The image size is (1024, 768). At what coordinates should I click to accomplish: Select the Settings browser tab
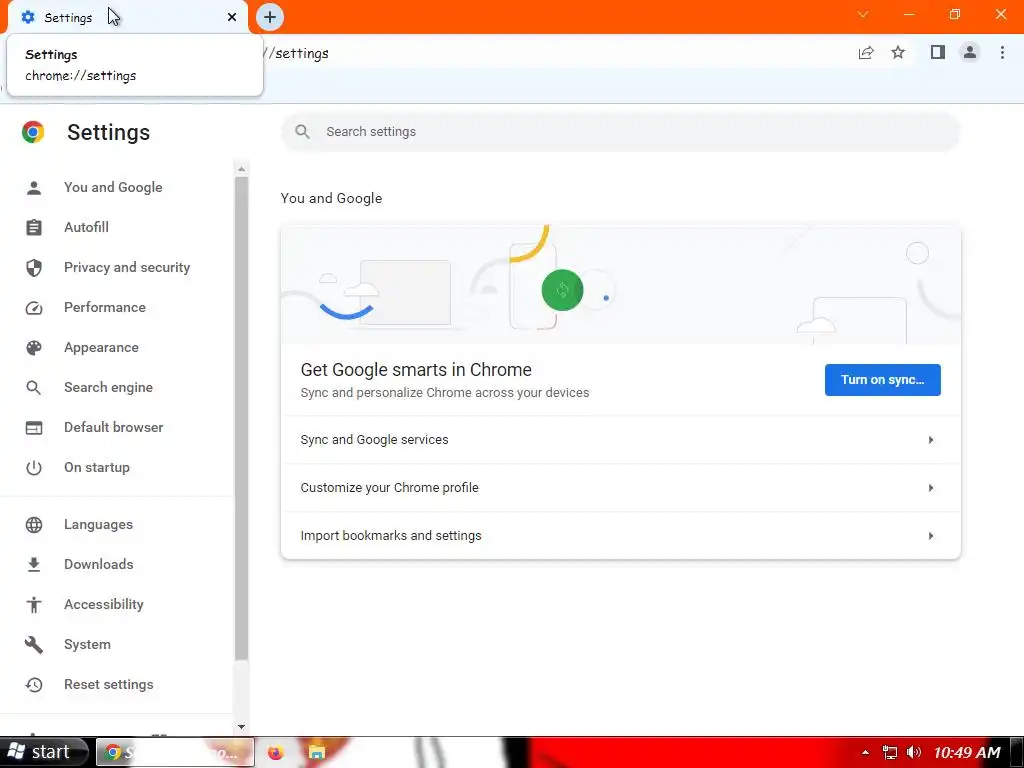127,18
